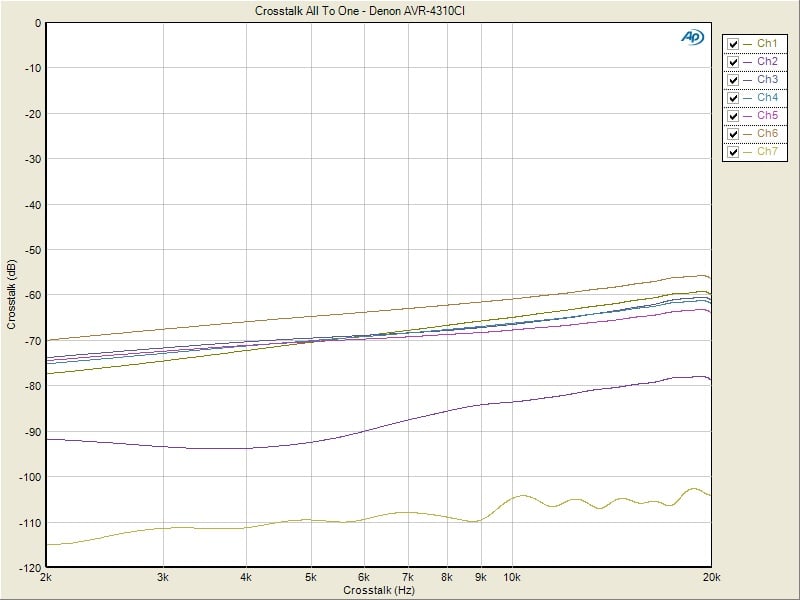Image resolution: width=800 pixels, height=600 pixels.
Task: Click the -60 tick on the y-axis
Action: [34, 295]
